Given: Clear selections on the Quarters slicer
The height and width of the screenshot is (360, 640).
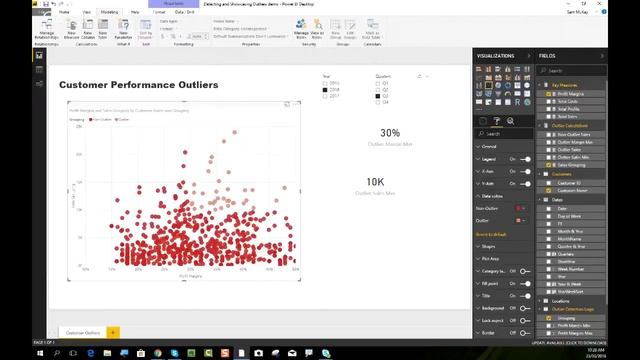Looking at the screenshot, I should (419, 76).
